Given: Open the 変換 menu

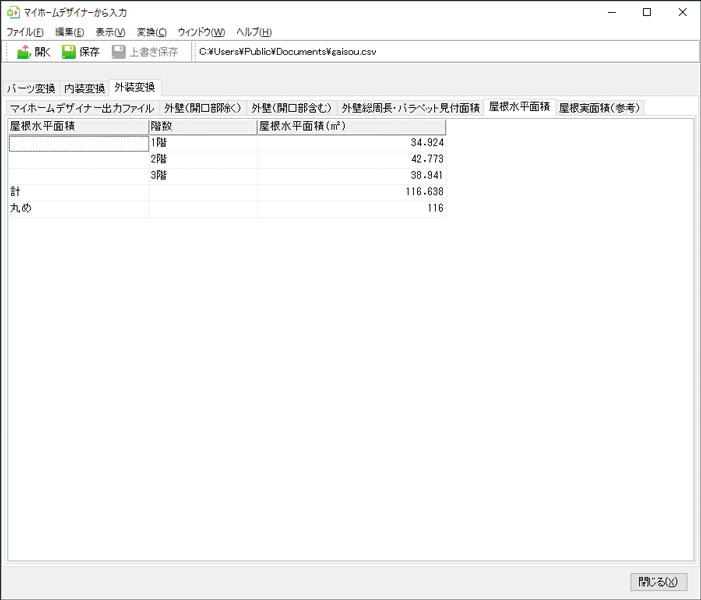Looking at the screenshot, I should pos(151,32).
